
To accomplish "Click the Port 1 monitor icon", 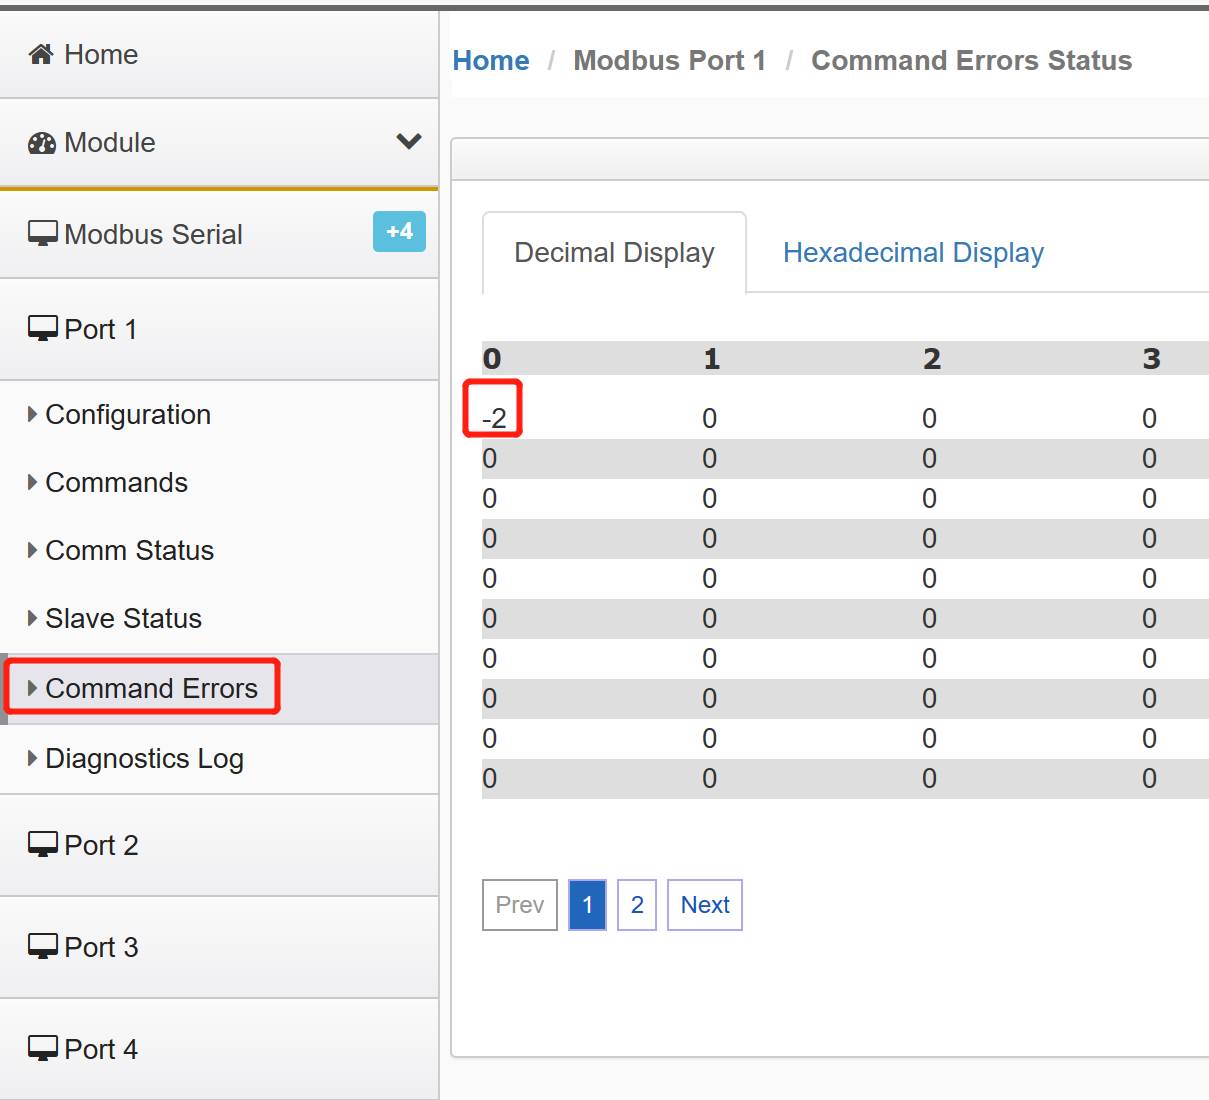I will click(43, 329).
